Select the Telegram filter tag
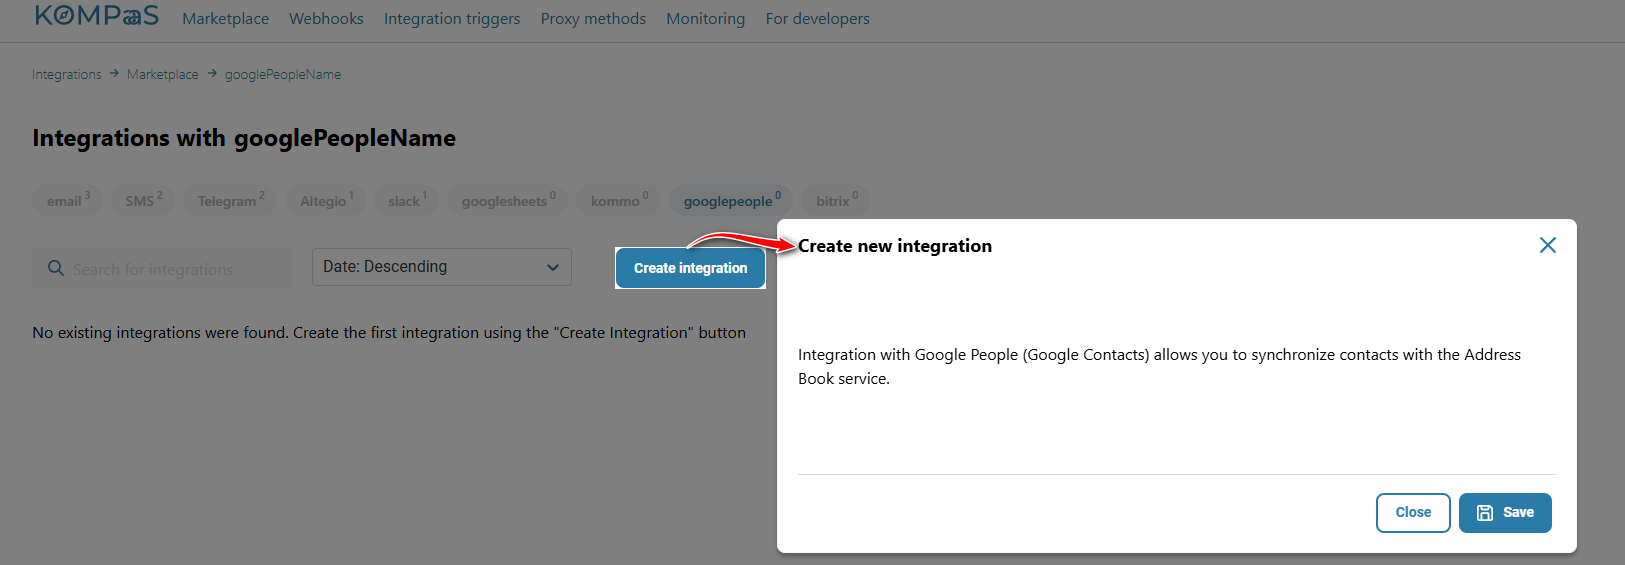Screen dimensions: 1625x565 230,200
